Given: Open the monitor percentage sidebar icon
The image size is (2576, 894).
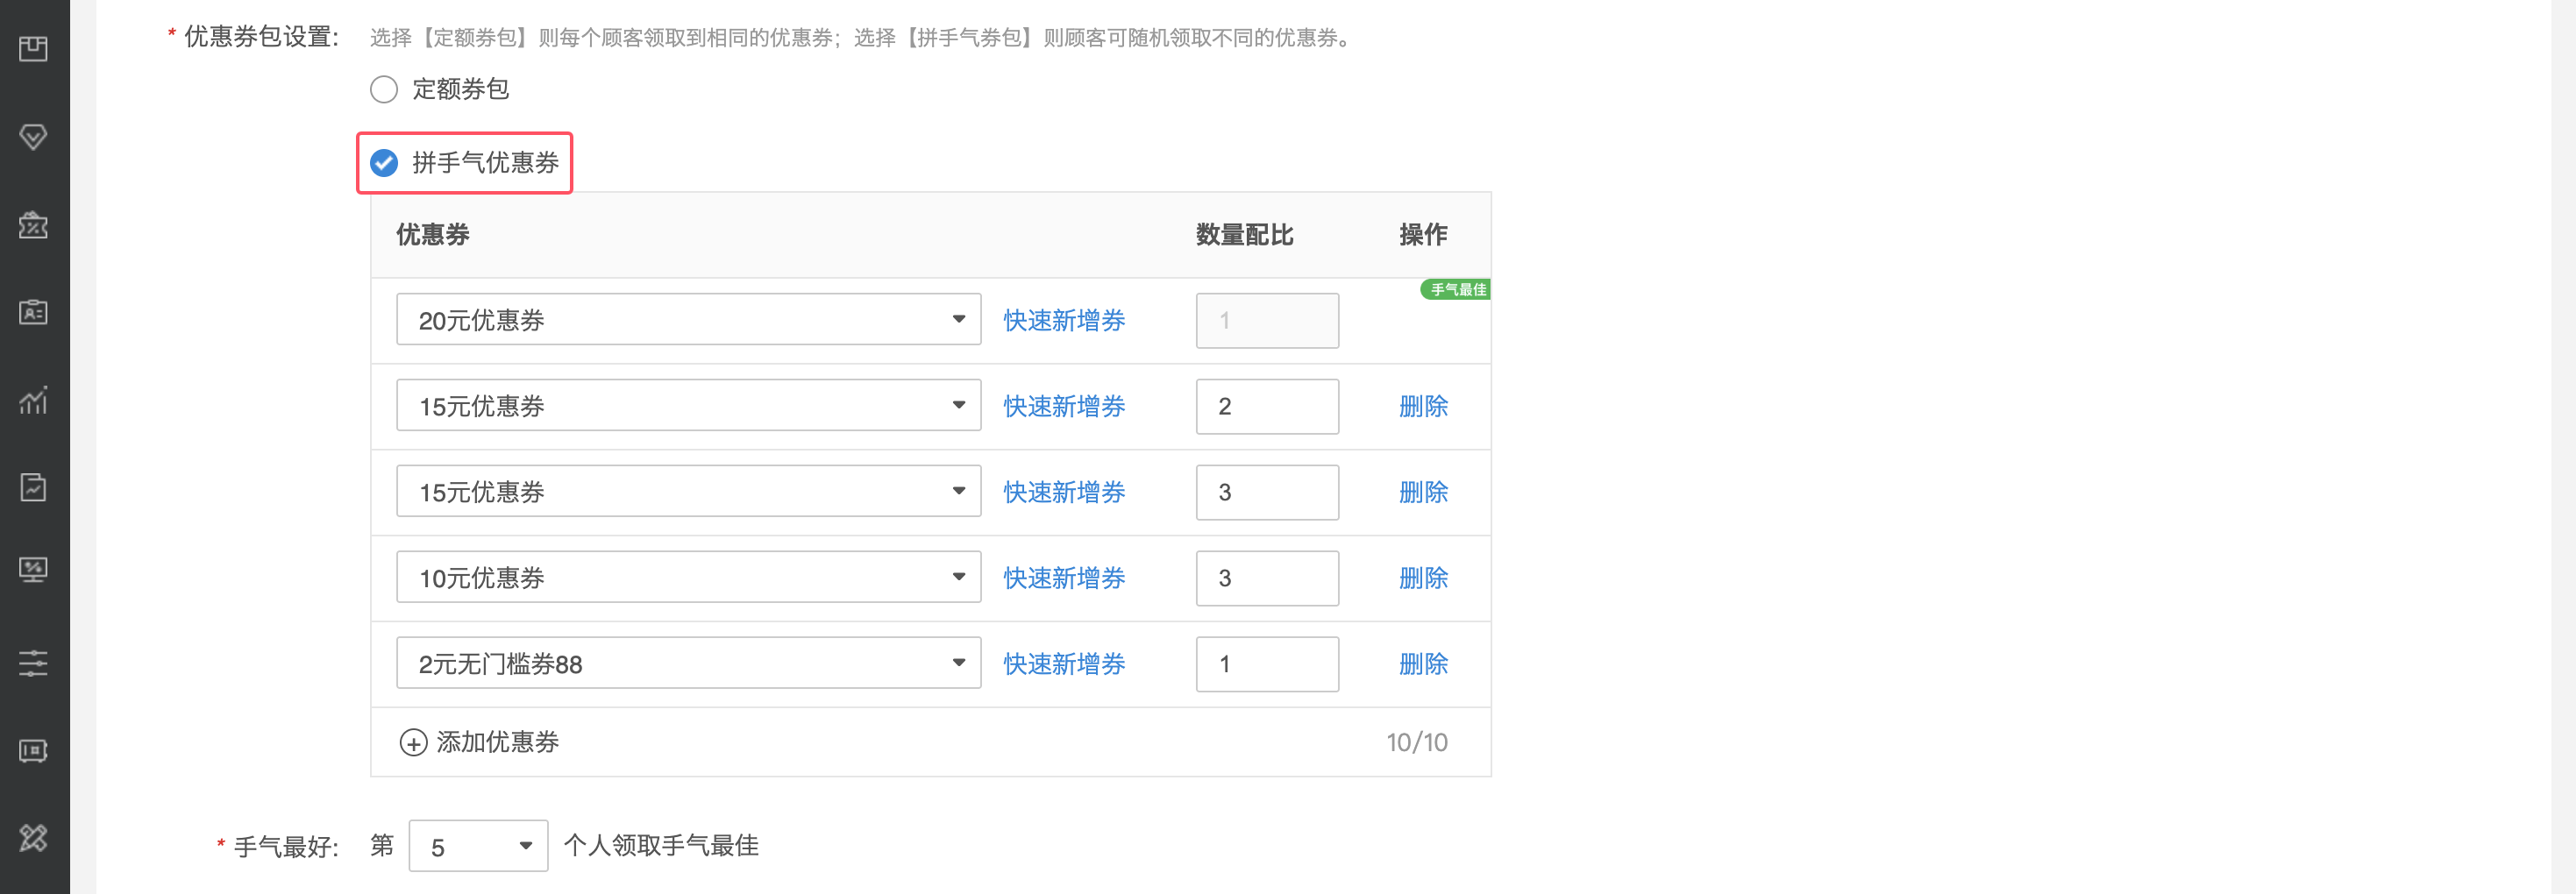Looking at the screenshot, I should [33, 570].
